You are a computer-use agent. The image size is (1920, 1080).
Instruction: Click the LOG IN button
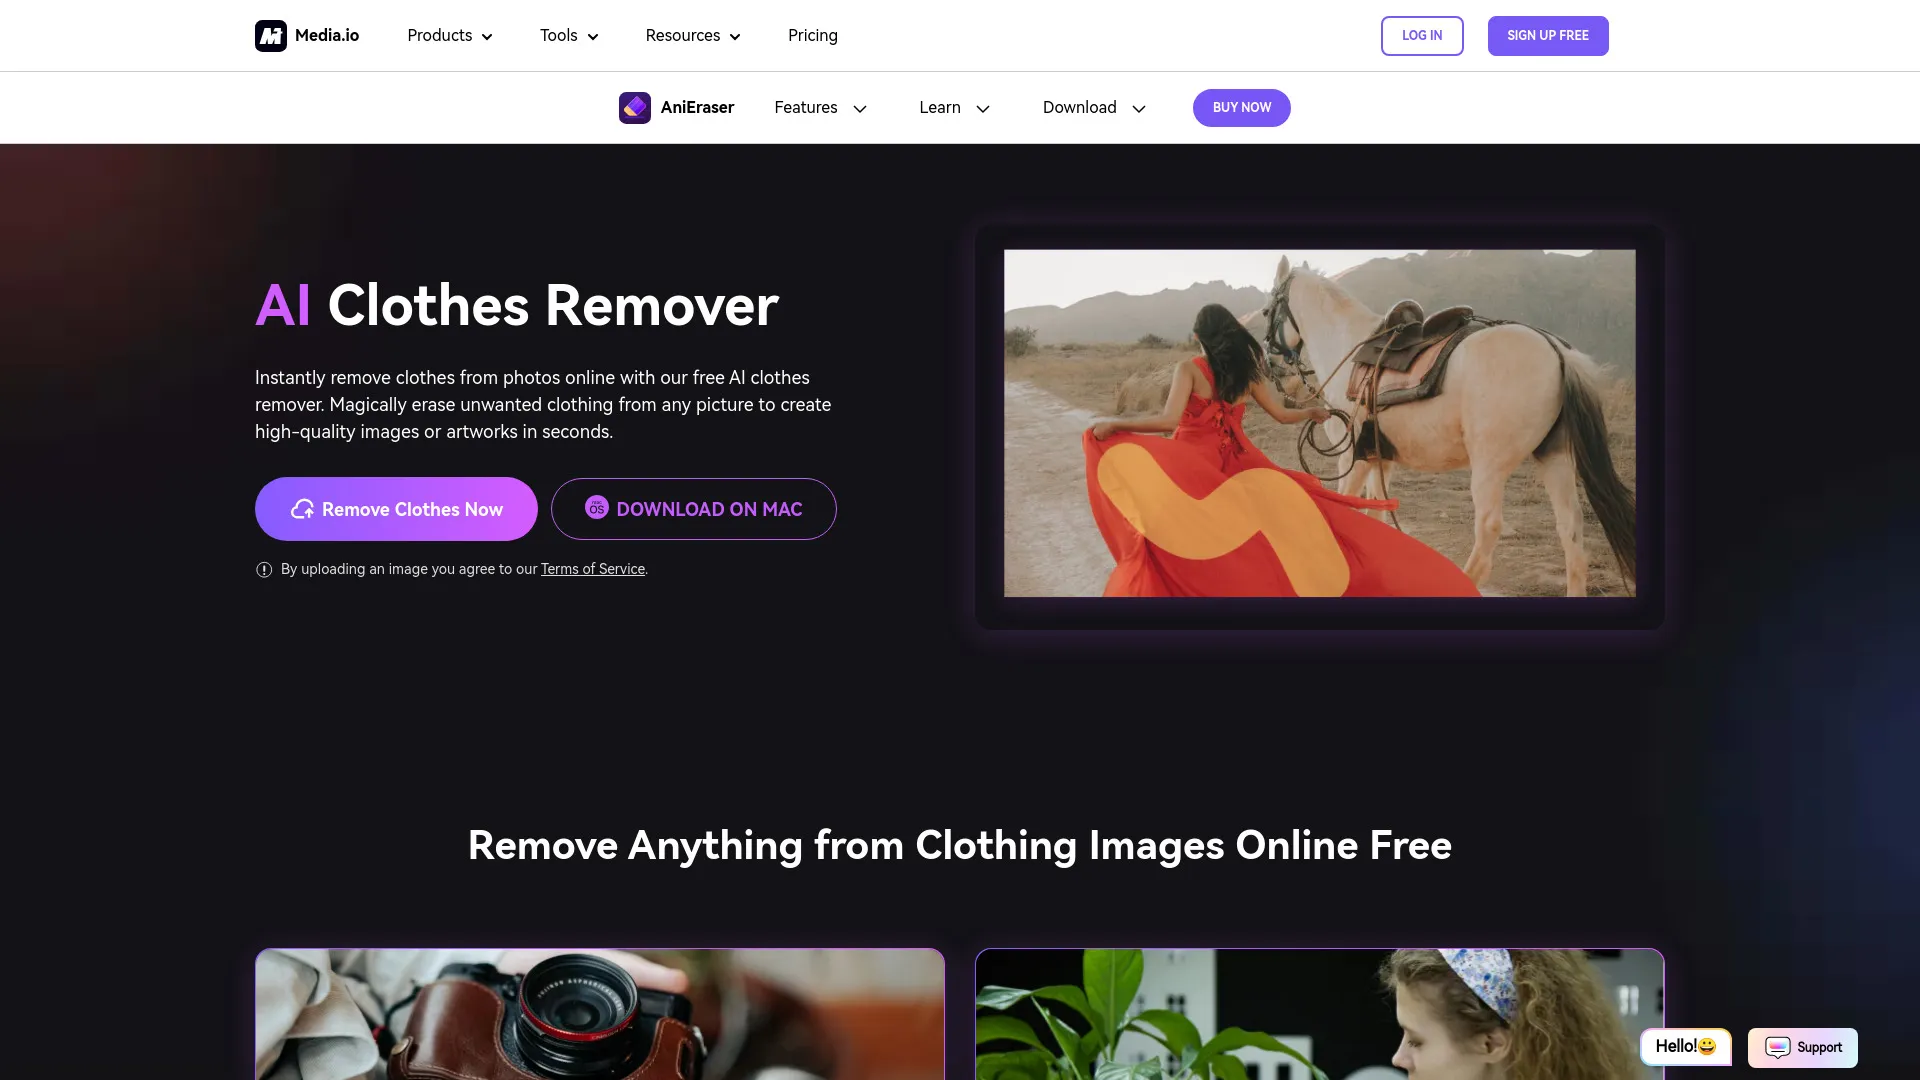(x=1422, y=36)
